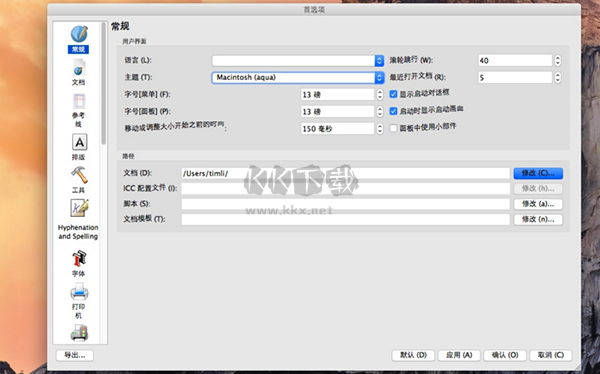Select the 常规 general preferences icon
Screen dimensions: 600x374
coord(79,34)
